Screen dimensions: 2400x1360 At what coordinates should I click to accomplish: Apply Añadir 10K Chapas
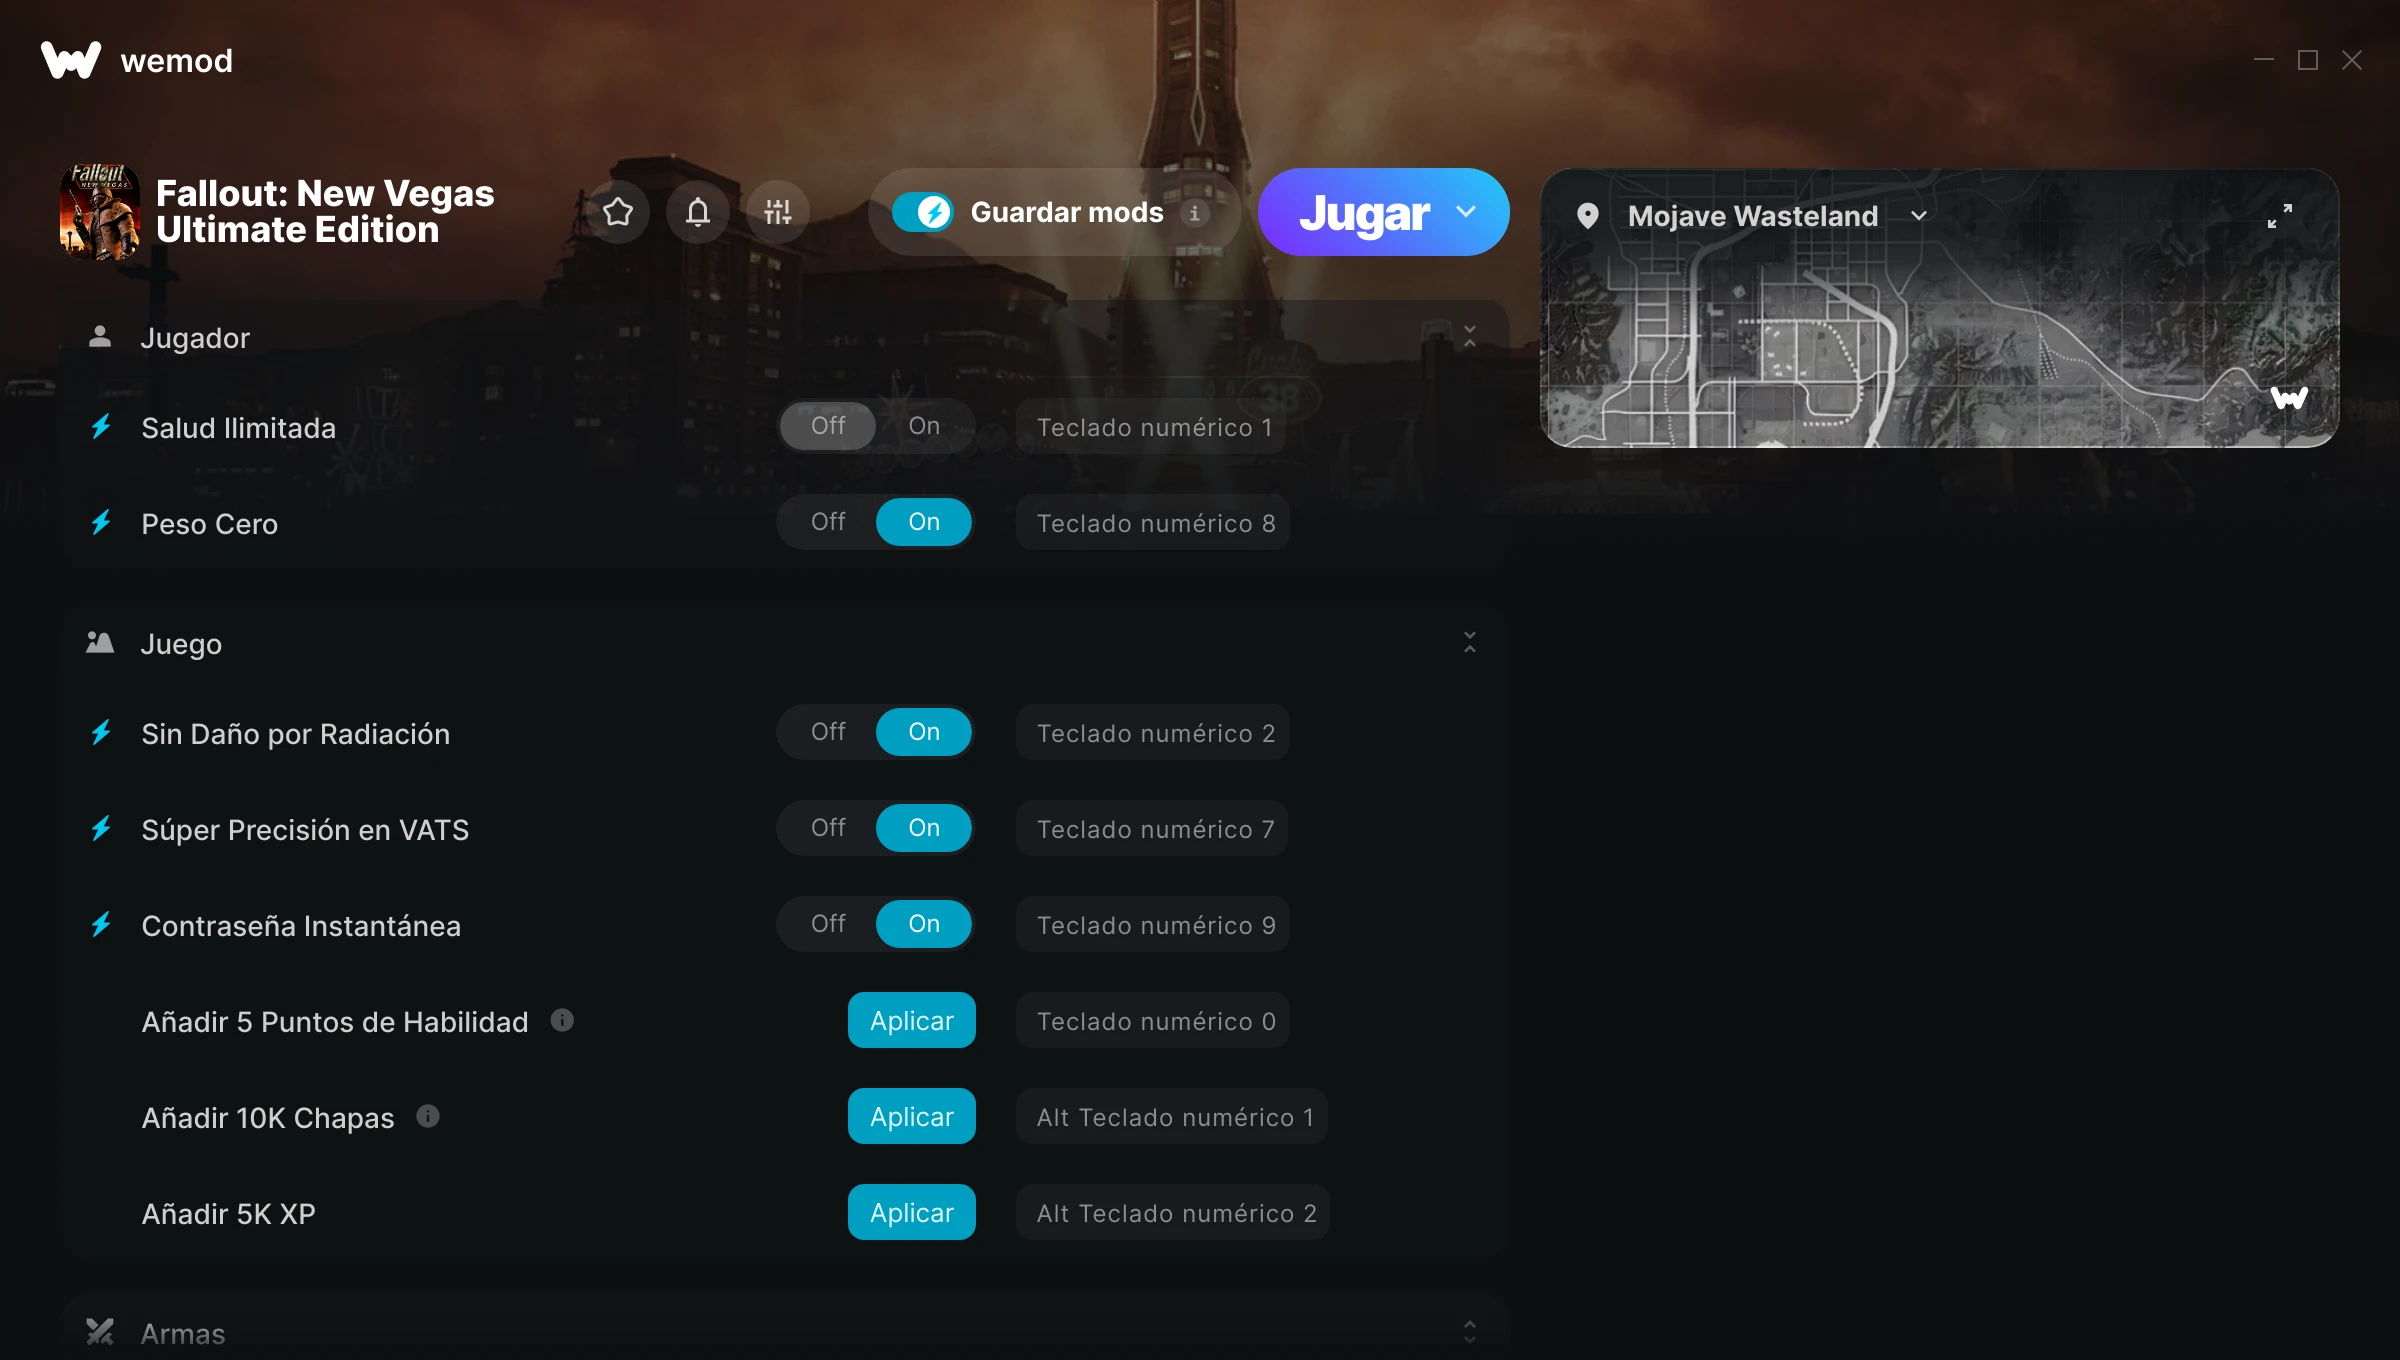point(912,1116)
